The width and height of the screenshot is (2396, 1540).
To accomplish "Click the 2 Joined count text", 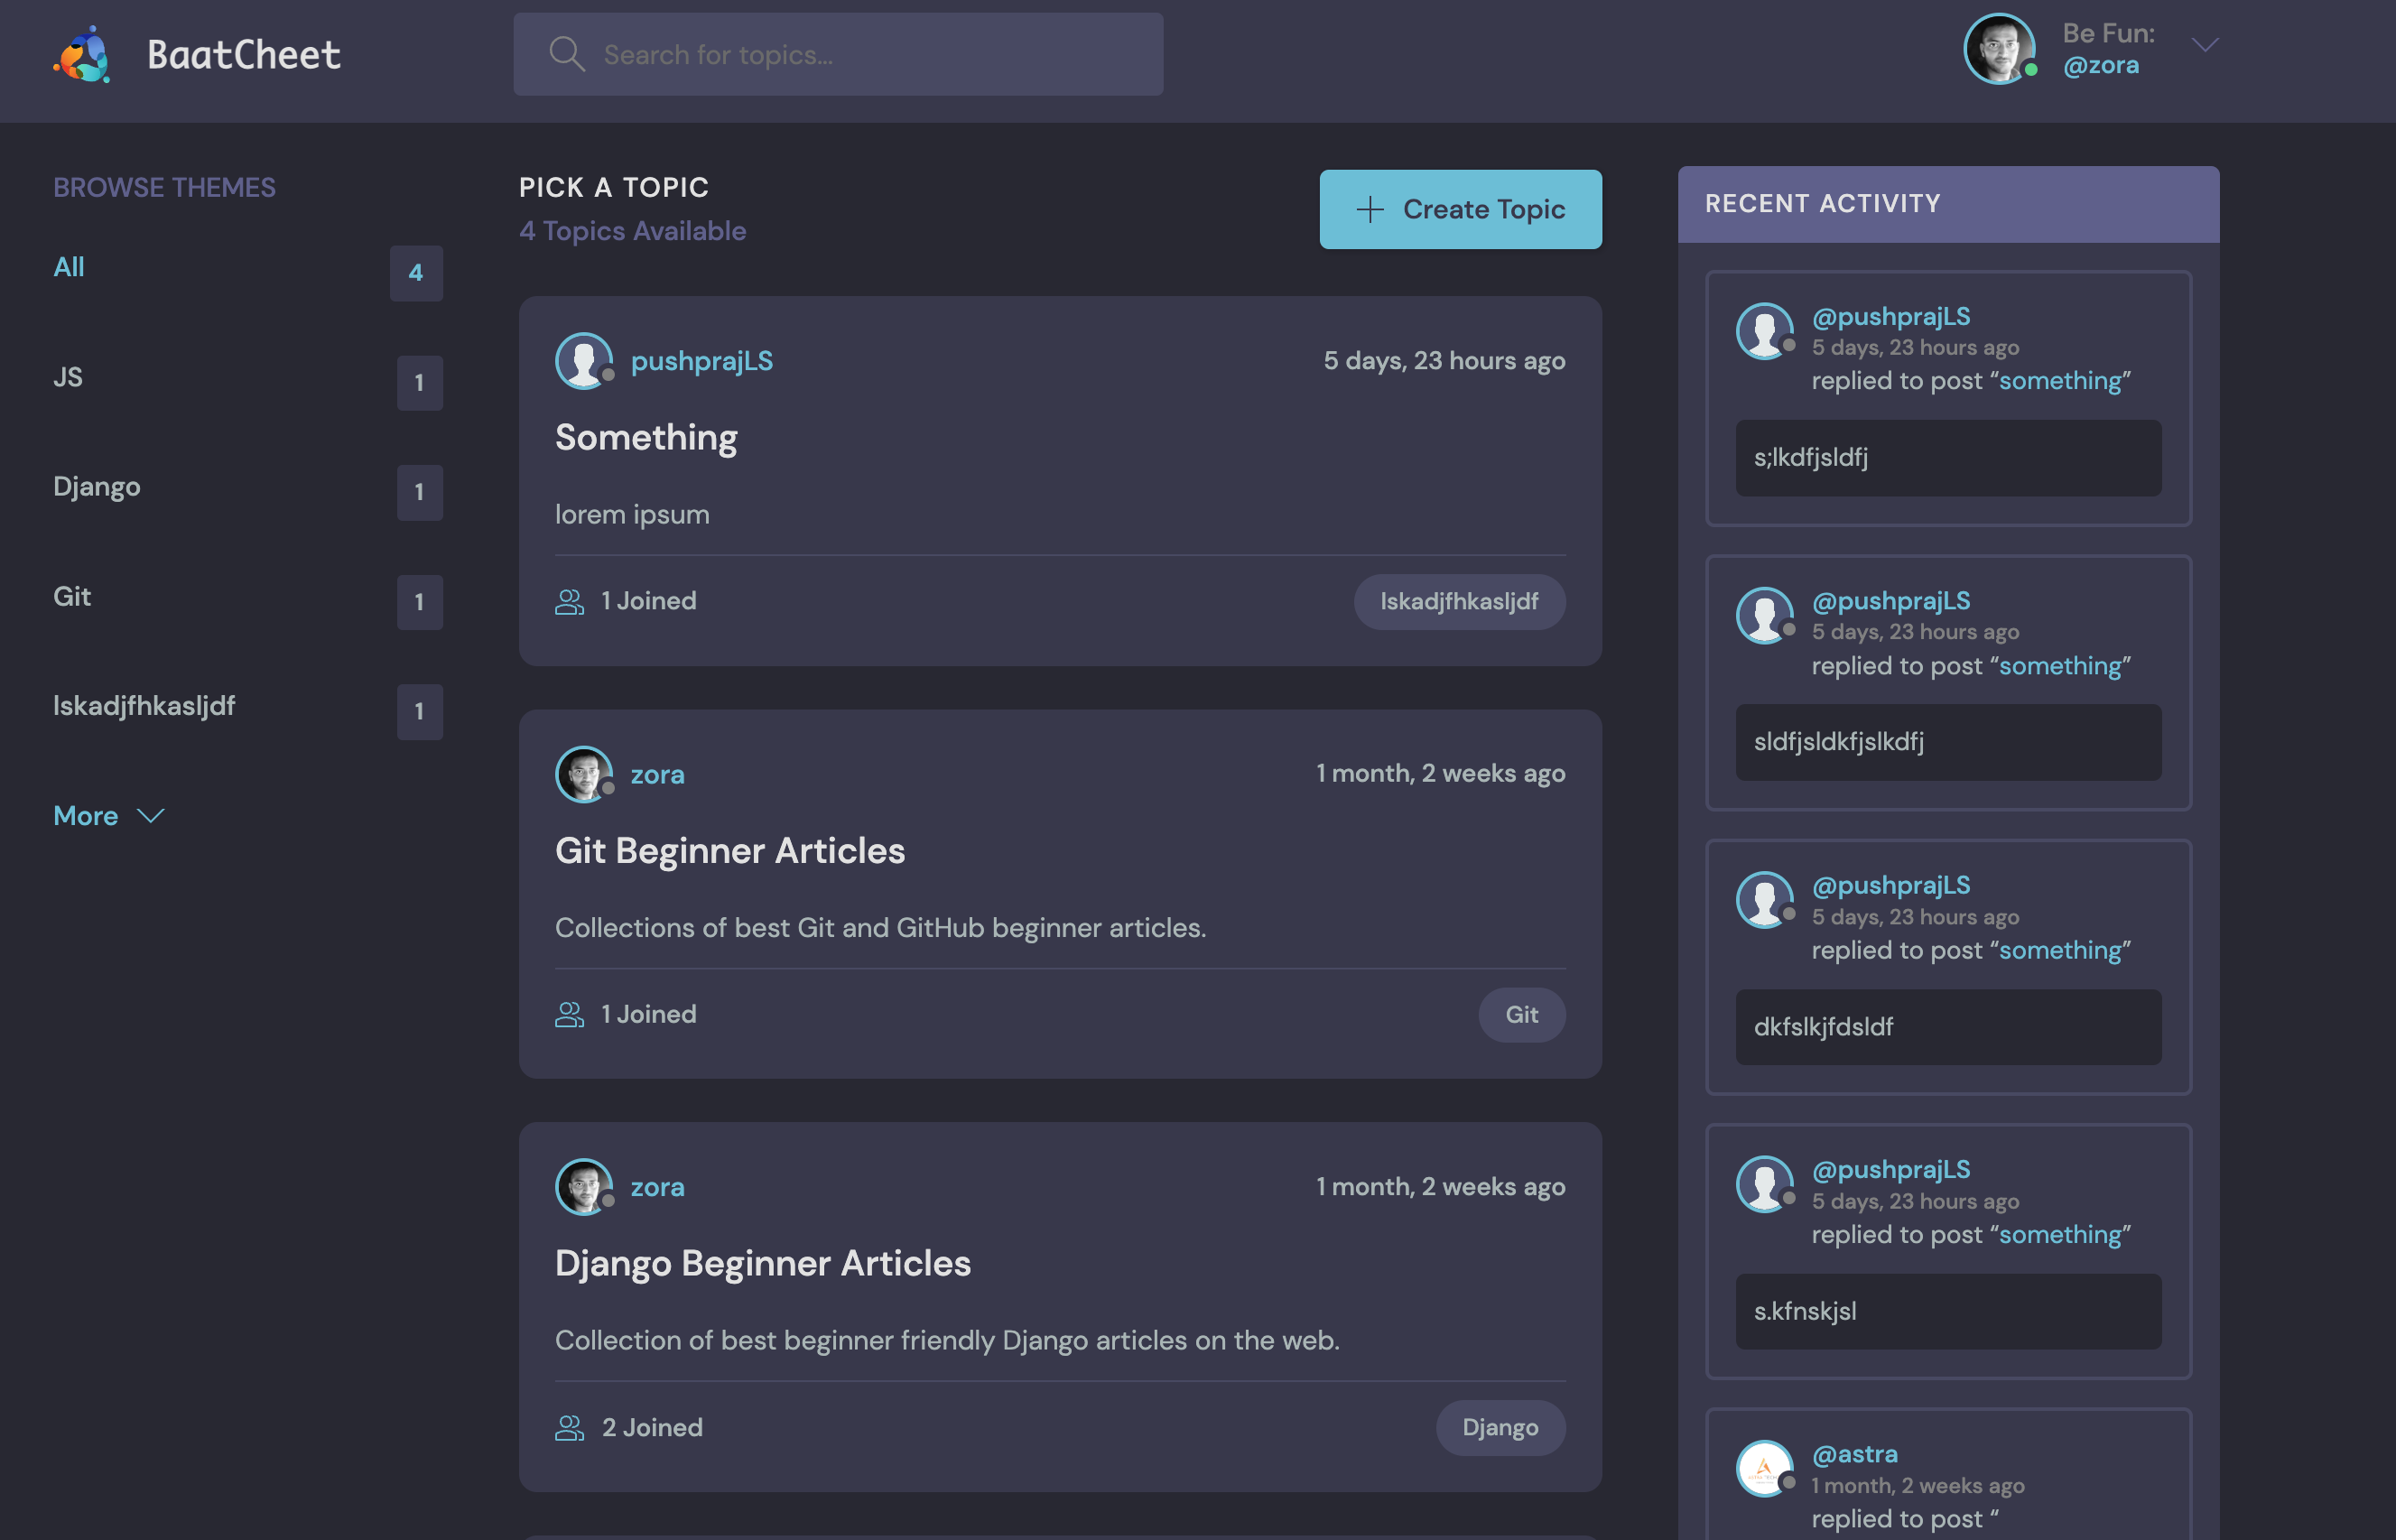I will coord(652,1427).
